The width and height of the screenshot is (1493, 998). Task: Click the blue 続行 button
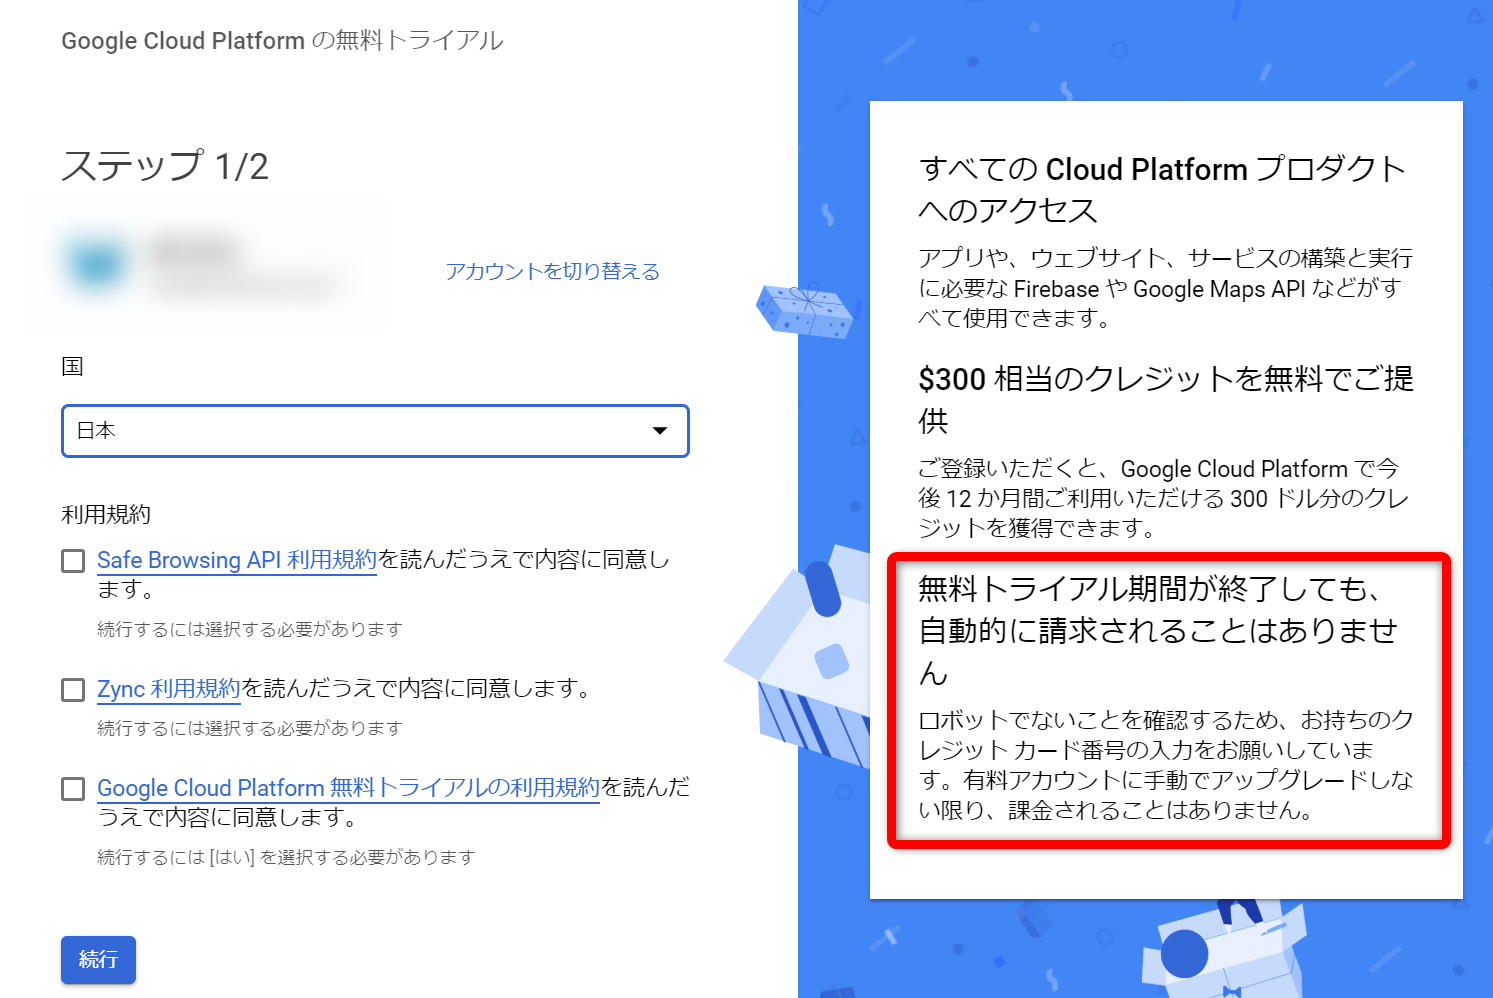(x=98, y=960)
